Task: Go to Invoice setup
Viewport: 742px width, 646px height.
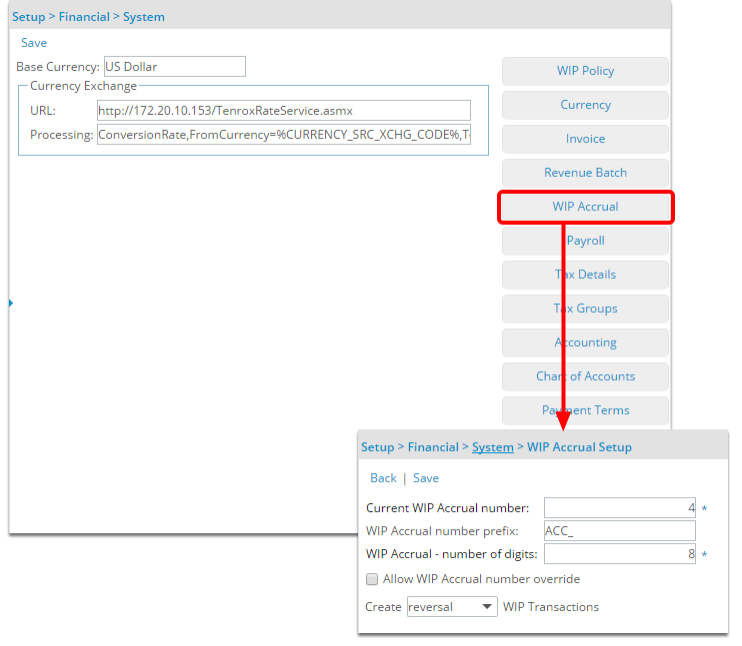Action: tap(585, 139)
